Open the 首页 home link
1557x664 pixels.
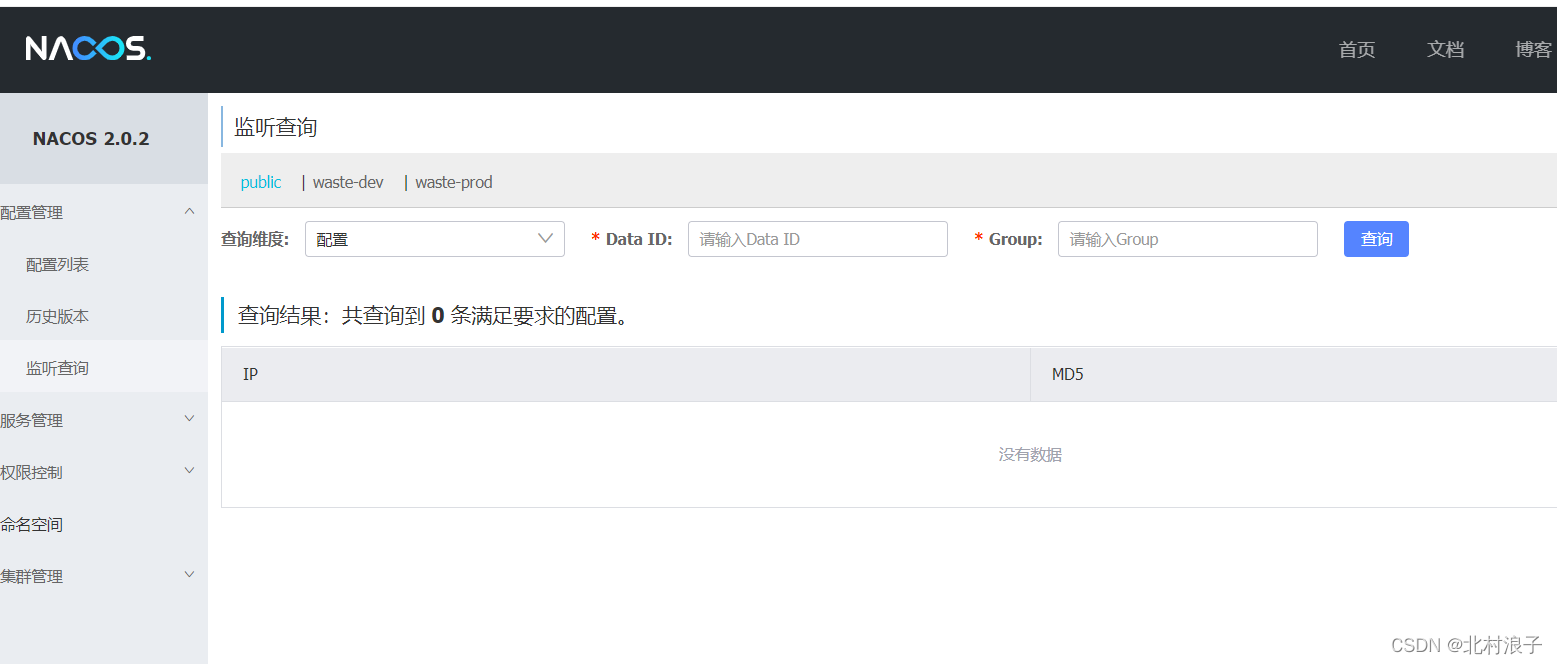pos(1357,50)
